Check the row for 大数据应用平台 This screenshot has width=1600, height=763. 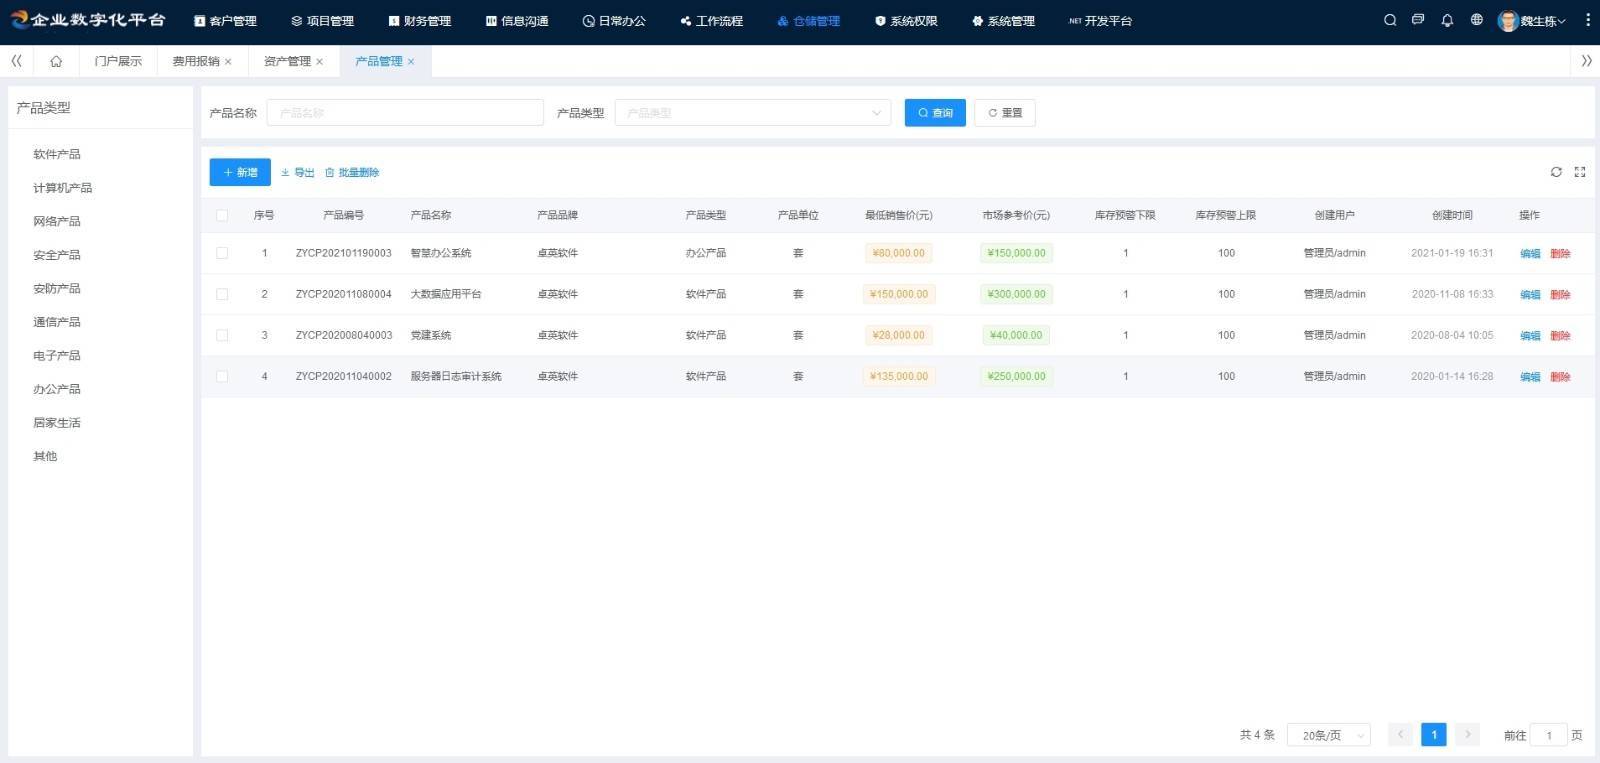click(222, 294)
